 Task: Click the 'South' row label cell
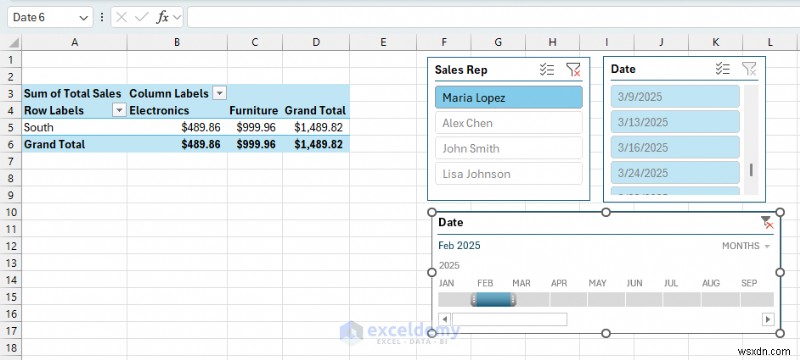[x=74, y=127]
